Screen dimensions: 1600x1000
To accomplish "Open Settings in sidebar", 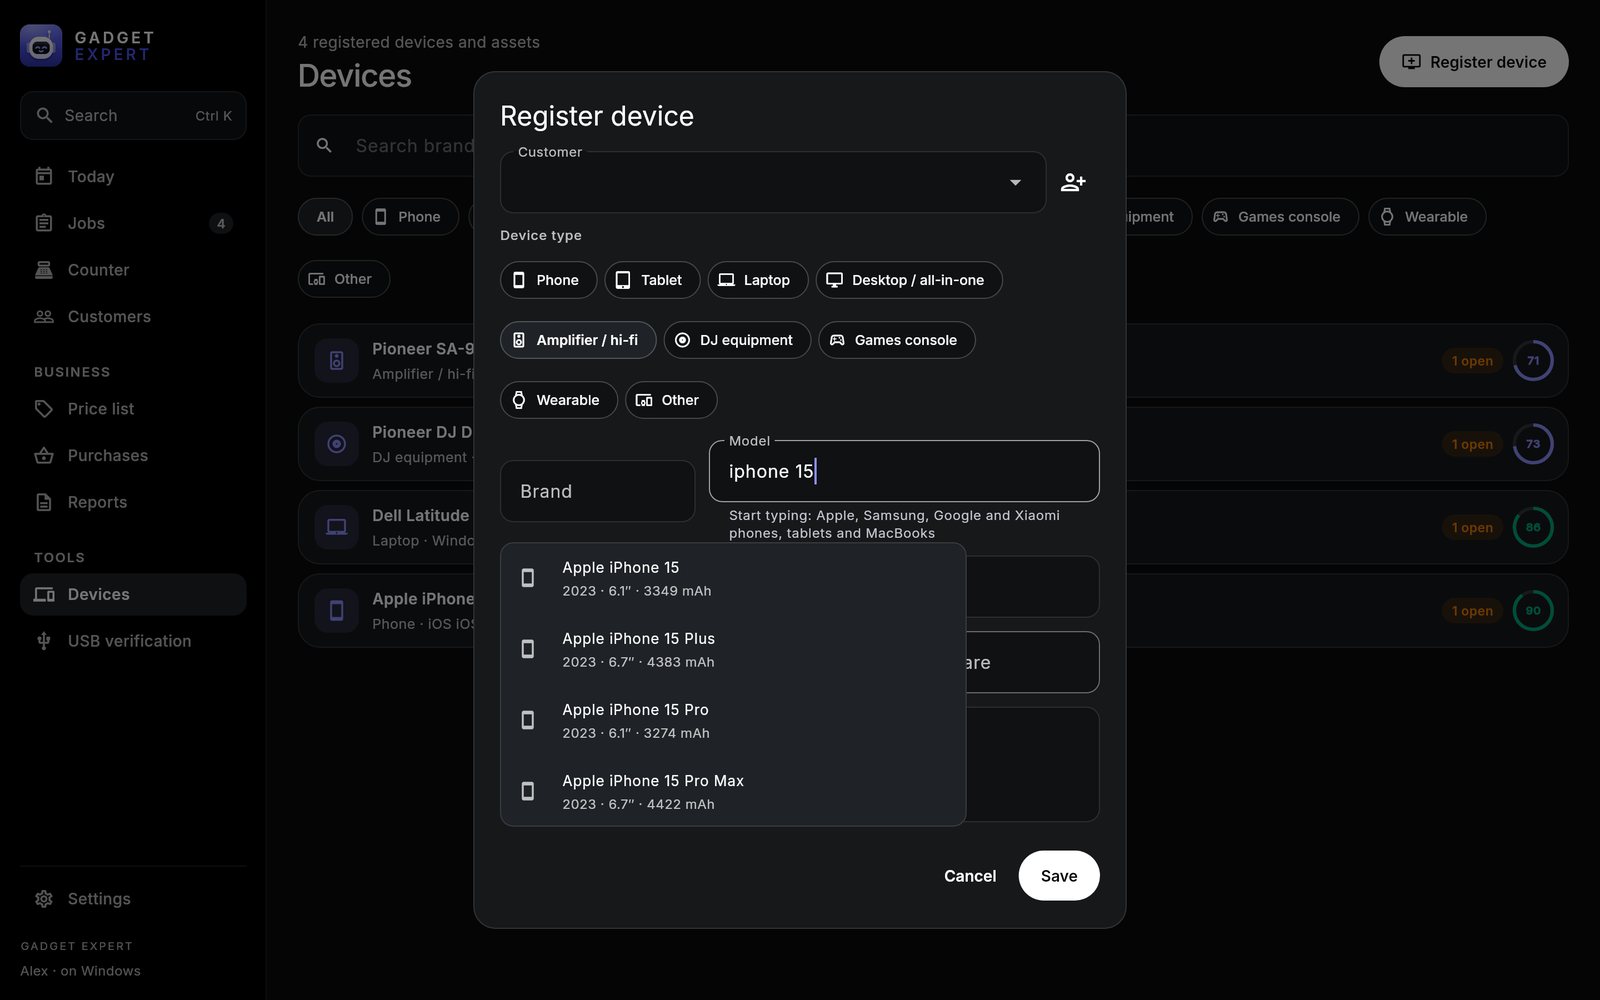I will pos(133,899).
